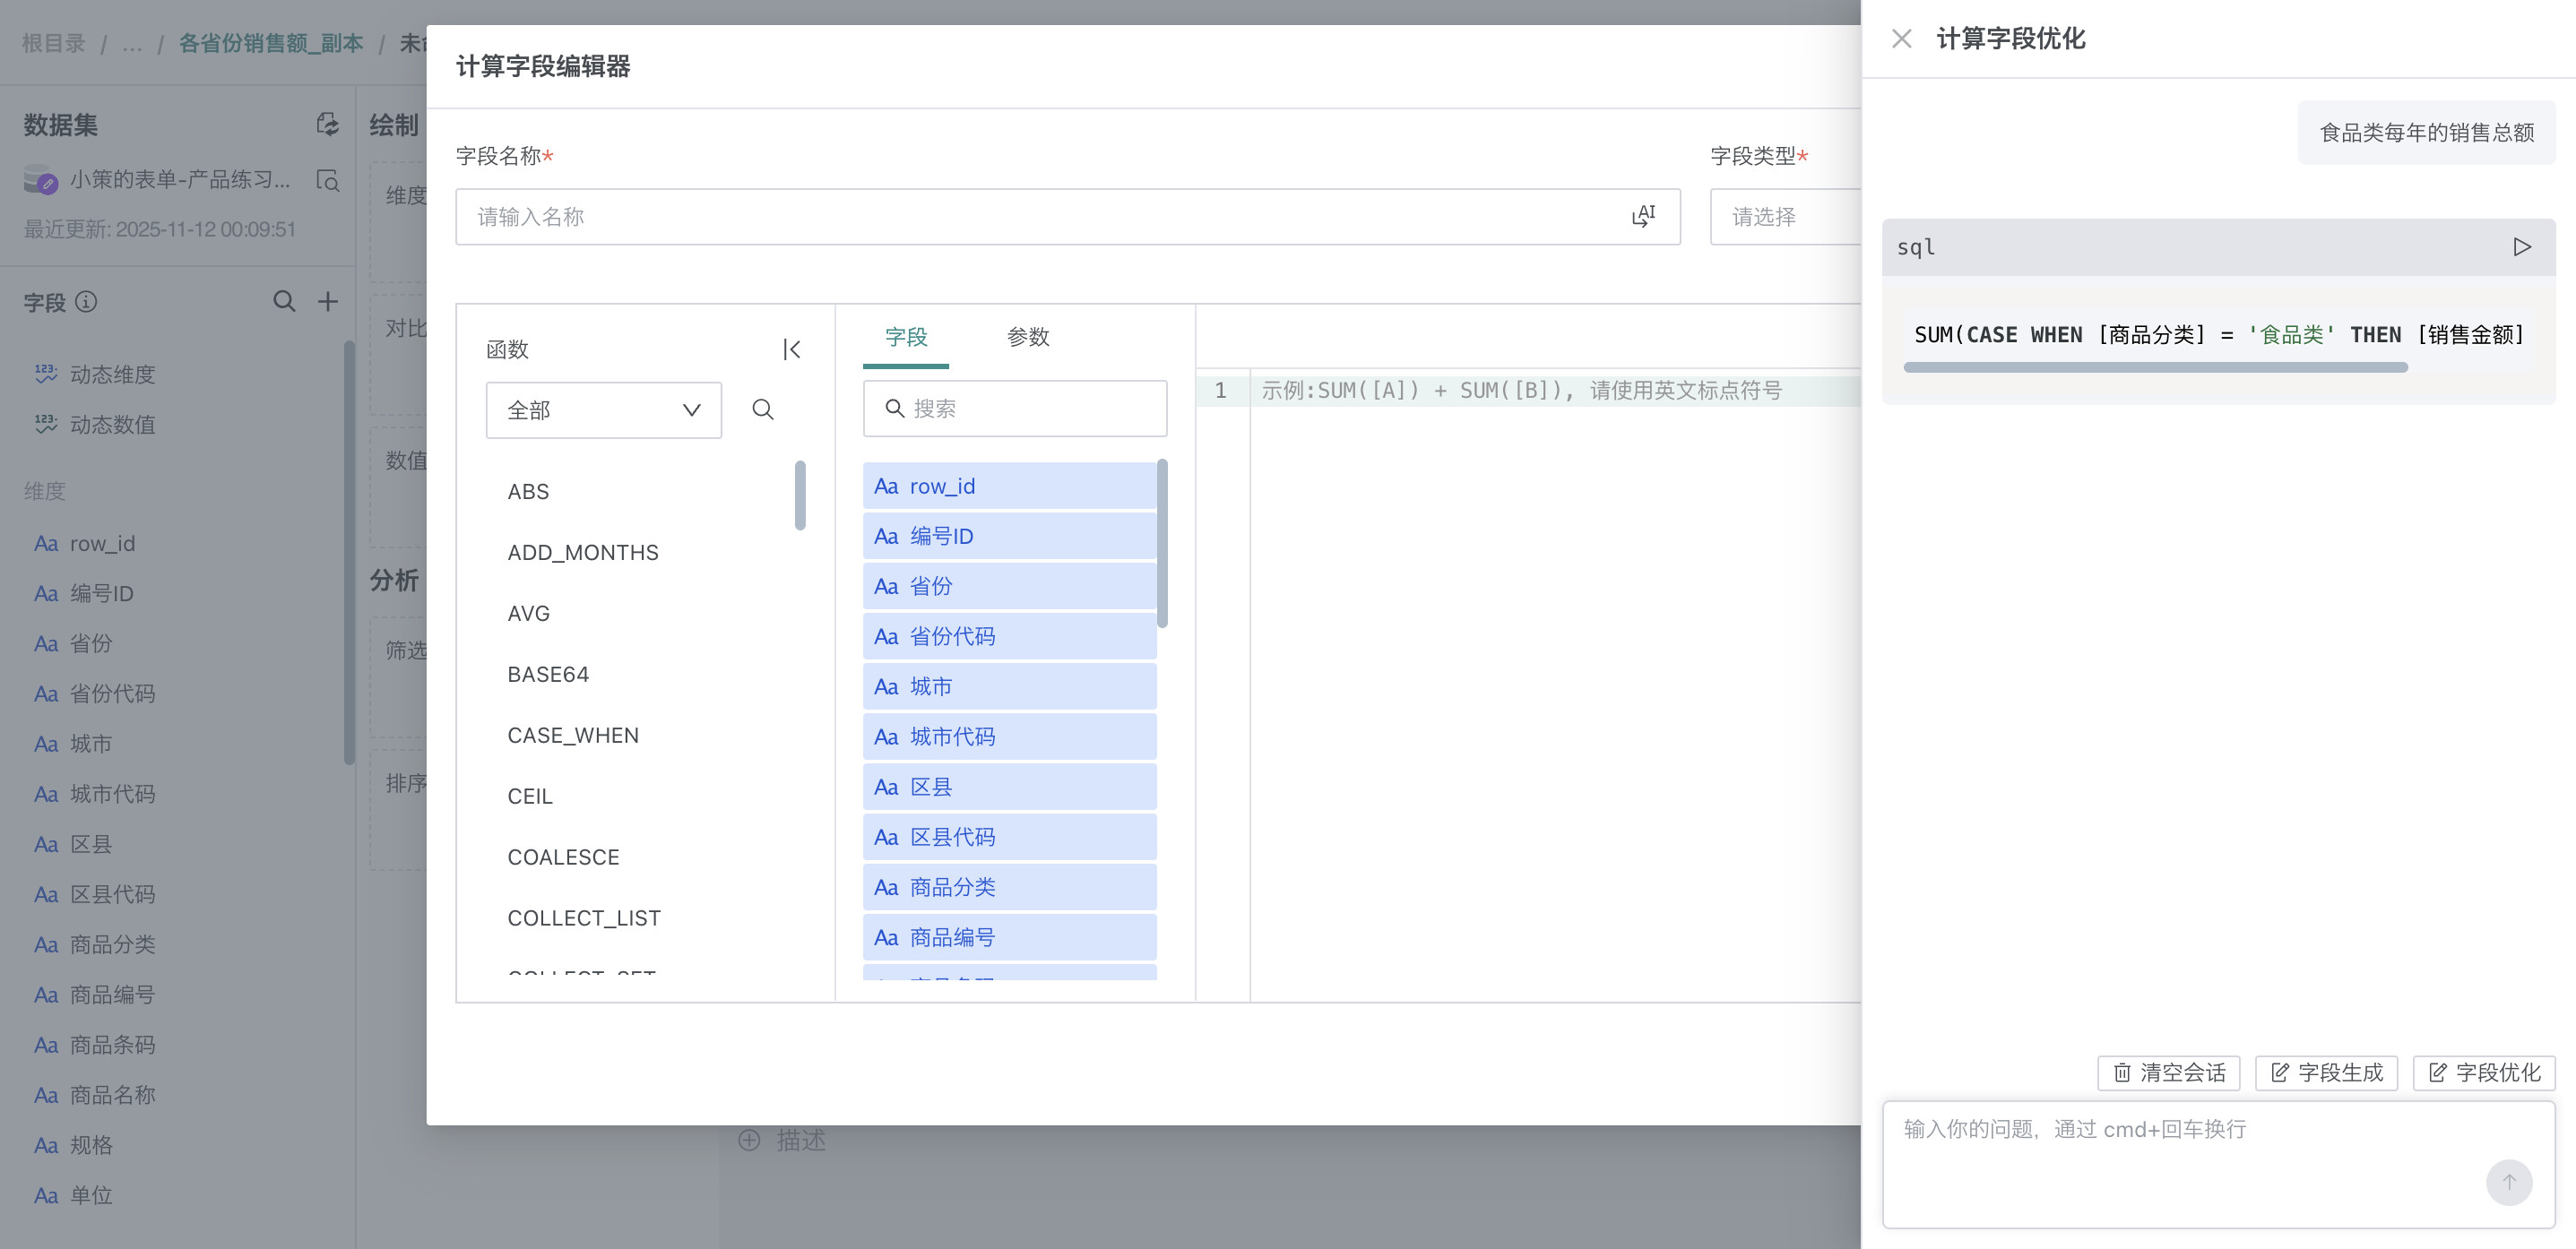This screenshot has height=1249, width=2576.
Task: Switch to the 参数 tab
Action: 1027,337
